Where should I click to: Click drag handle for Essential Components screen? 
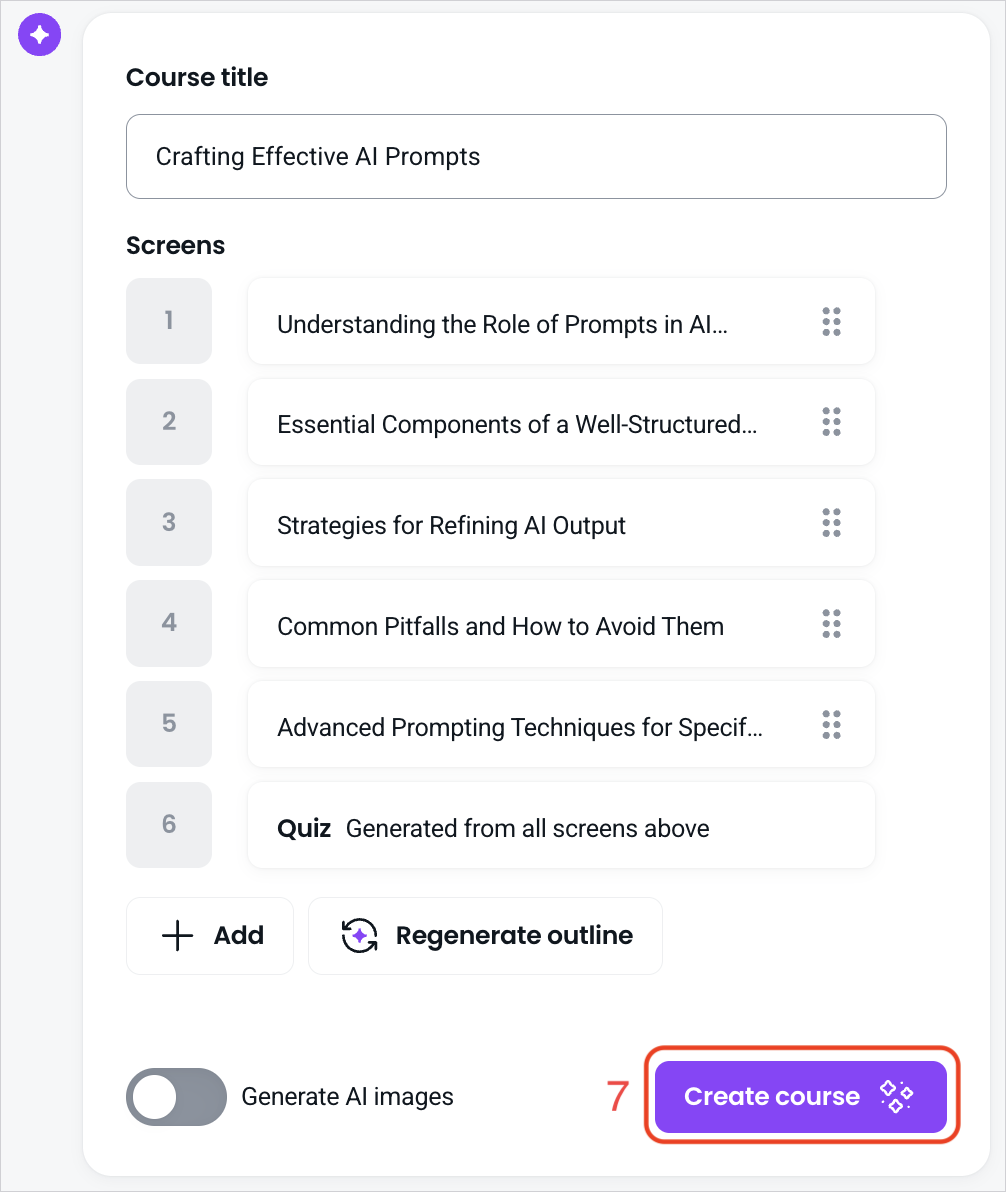(x=832, y=422)
